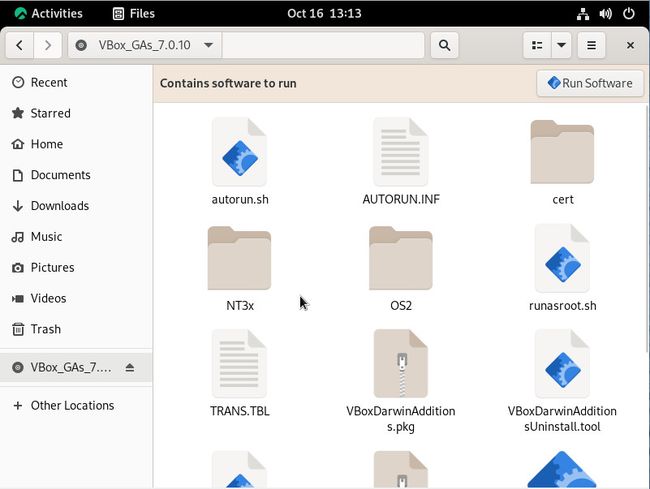Screen dimensions: 650x489
Task: Open the Files app menu
Action: [134, 13]
